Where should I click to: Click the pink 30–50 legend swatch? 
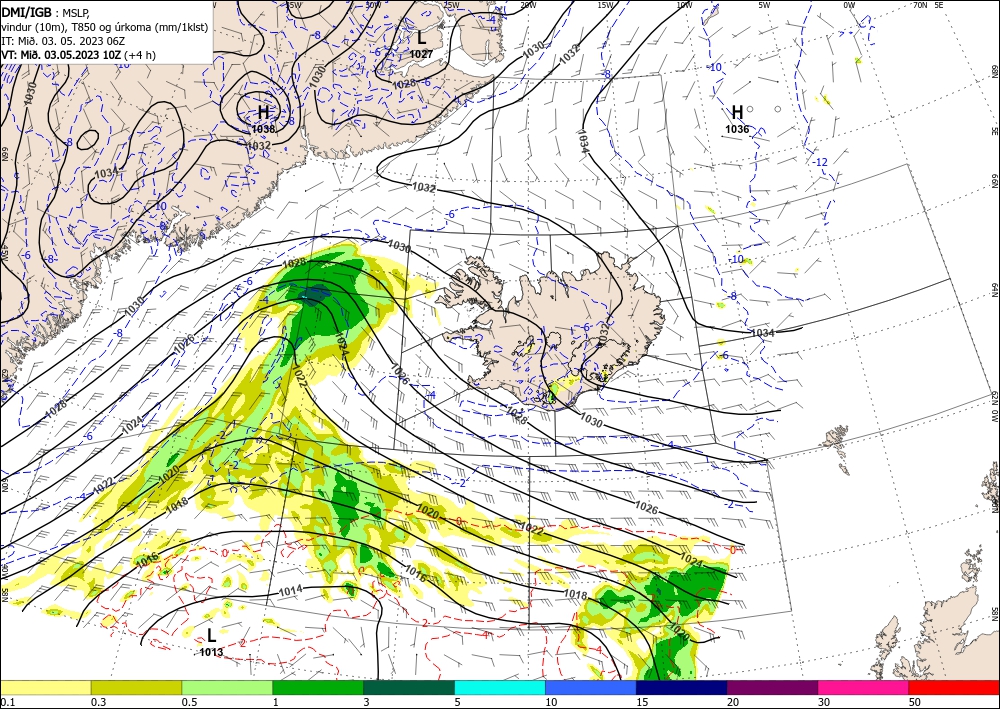click(x=864, y=687)
